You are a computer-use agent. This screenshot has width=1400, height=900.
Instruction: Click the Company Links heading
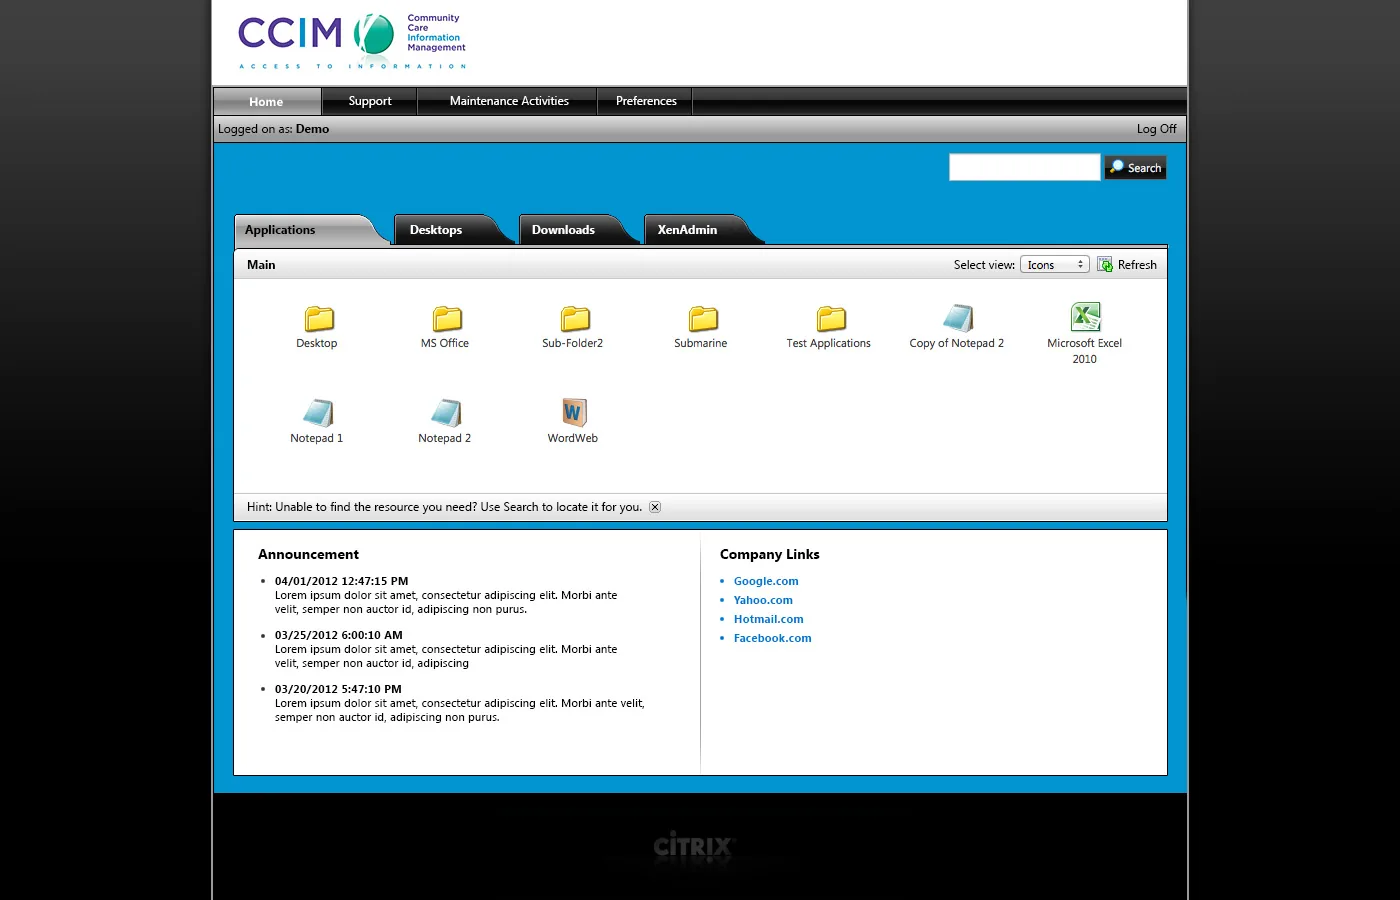coord(770,554)
